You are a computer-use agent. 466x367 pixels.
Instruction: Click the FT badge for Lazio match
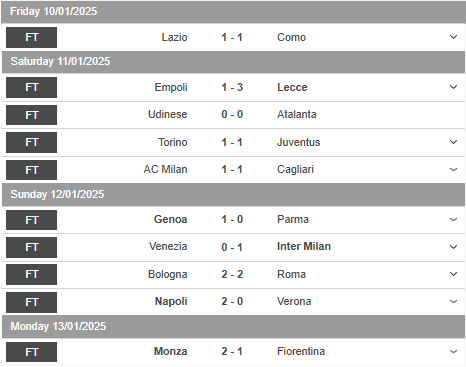click(31, 37)
